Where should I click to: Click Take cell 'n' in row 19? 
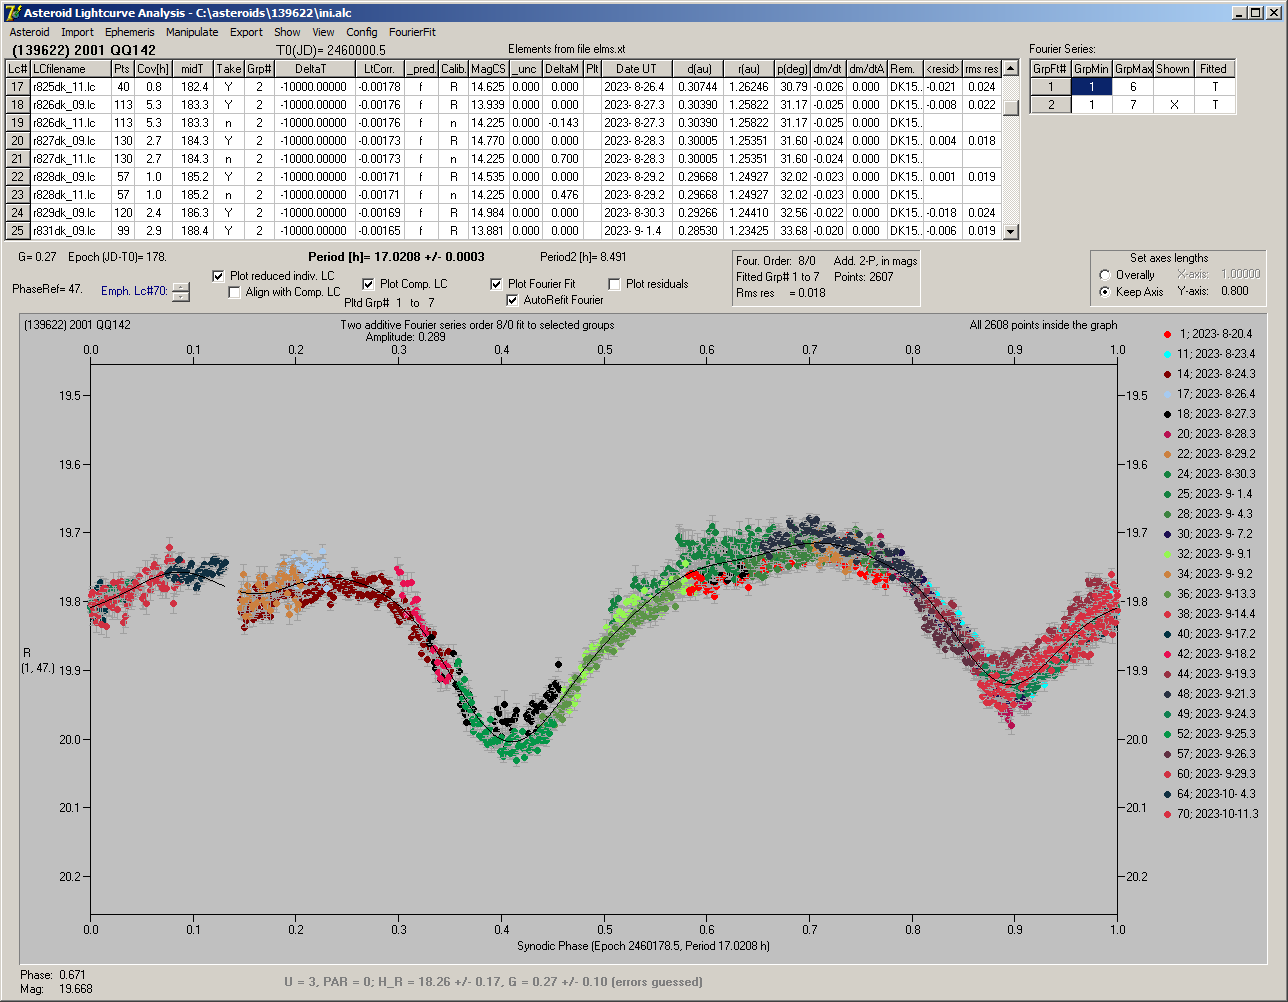[x=229, y=123]
